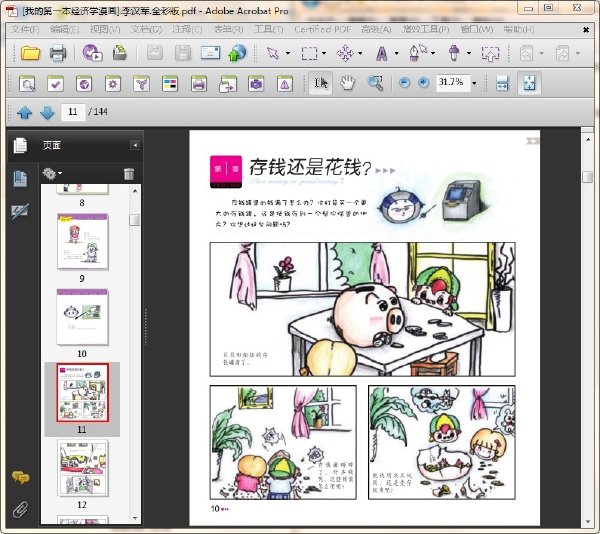The height and width of the screenshot is (534, 600).
Task: Click the magnifier inspector icon in second toolbar
Action: (27, 83)
